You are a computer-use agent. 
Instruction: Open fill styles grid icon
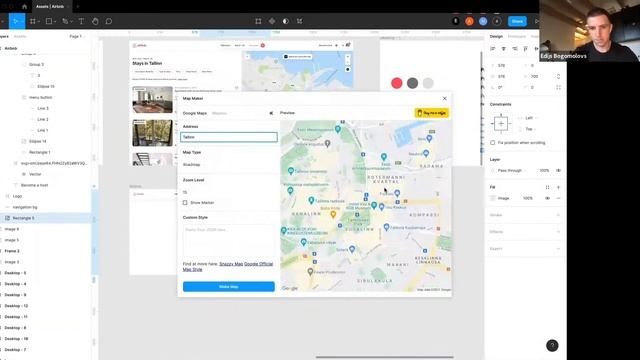point(547,187)
